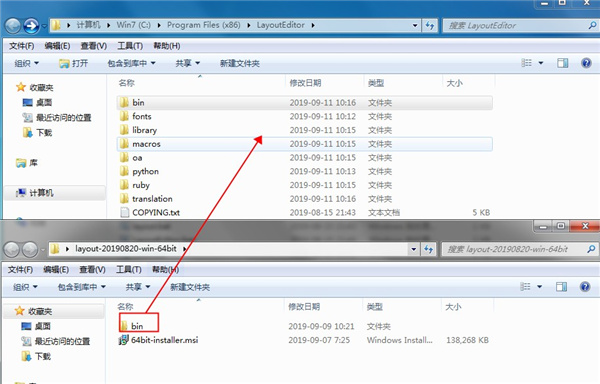Image resolution: width=600 pixels, height=384 pixels.
Task: Click view mode icon in layout-20190820 window
Action: [525, 286]
